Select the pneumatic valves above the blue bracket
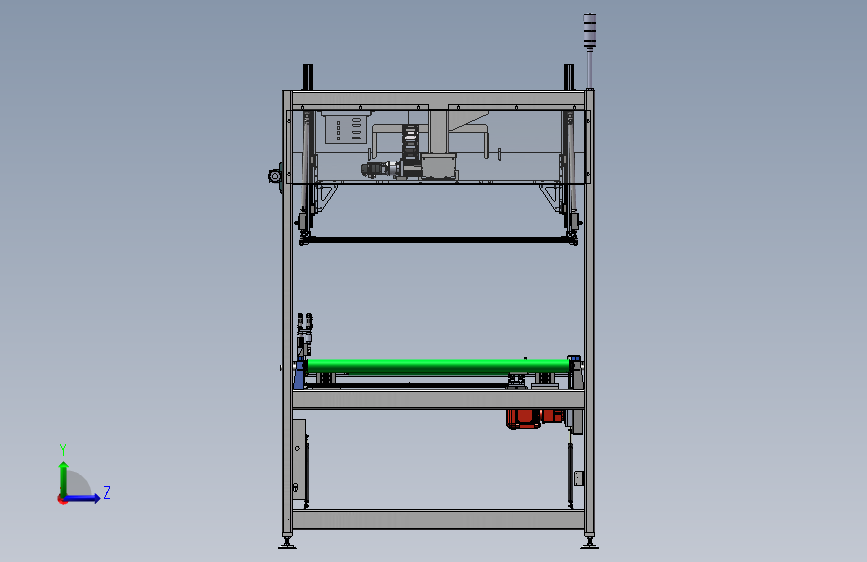Screen dimensions: 867x562 [x=305, y=334]
